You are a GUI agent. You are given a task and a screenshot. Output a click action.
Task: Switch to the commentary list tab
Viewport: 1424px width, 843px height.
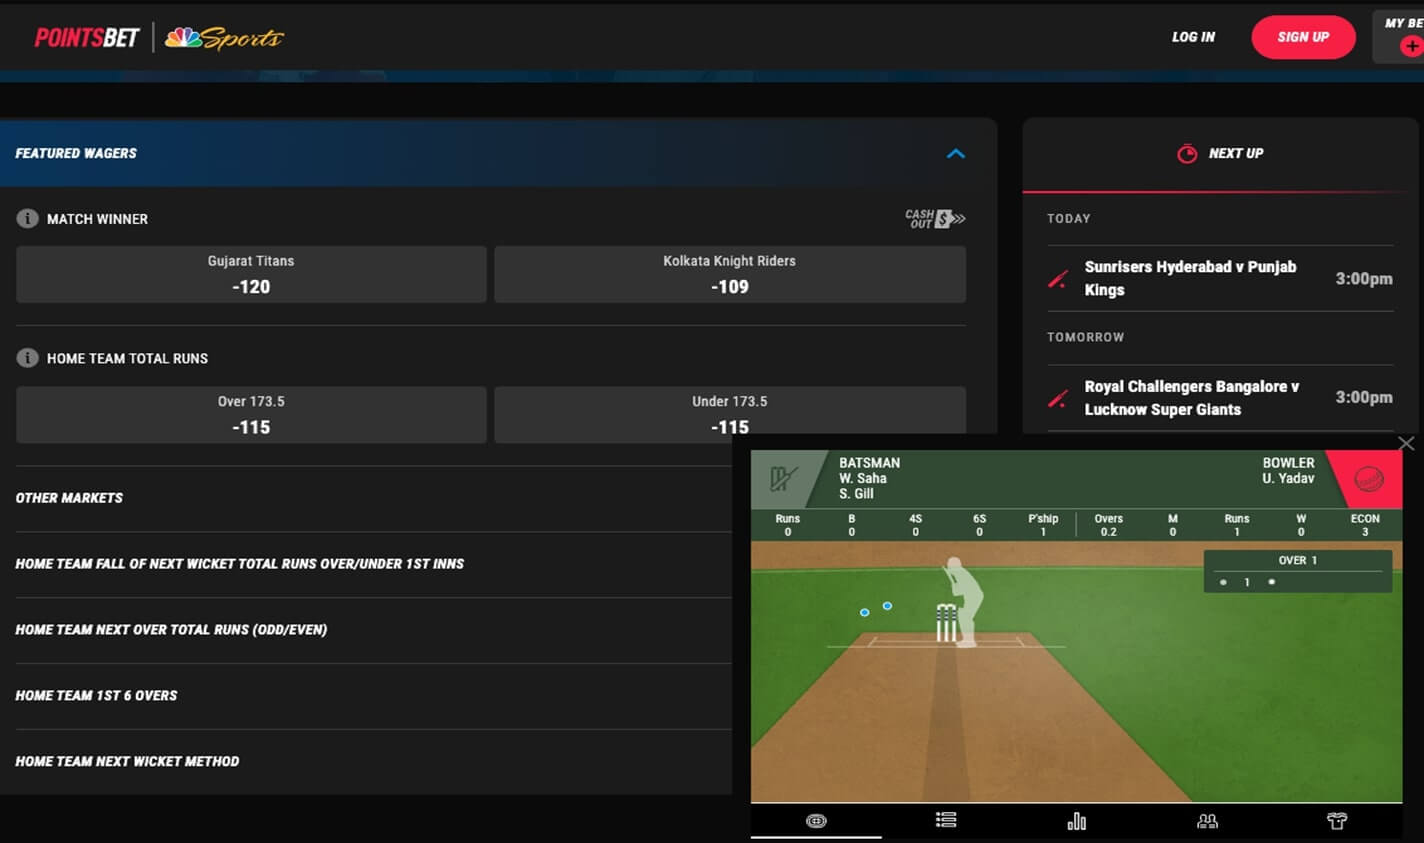946,820
